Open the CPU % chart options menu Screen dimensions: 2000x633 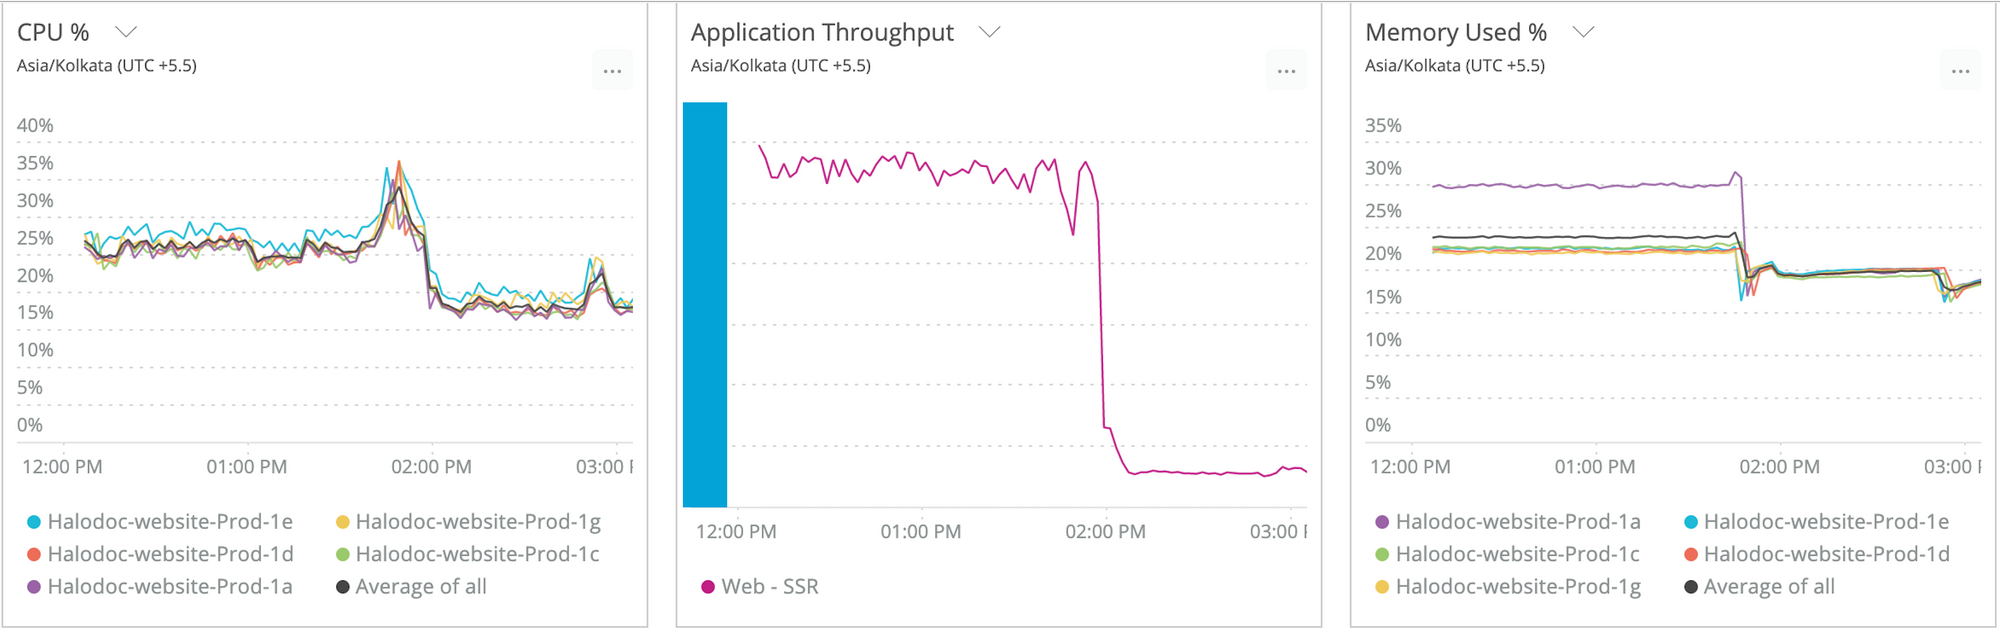point(612,71)
